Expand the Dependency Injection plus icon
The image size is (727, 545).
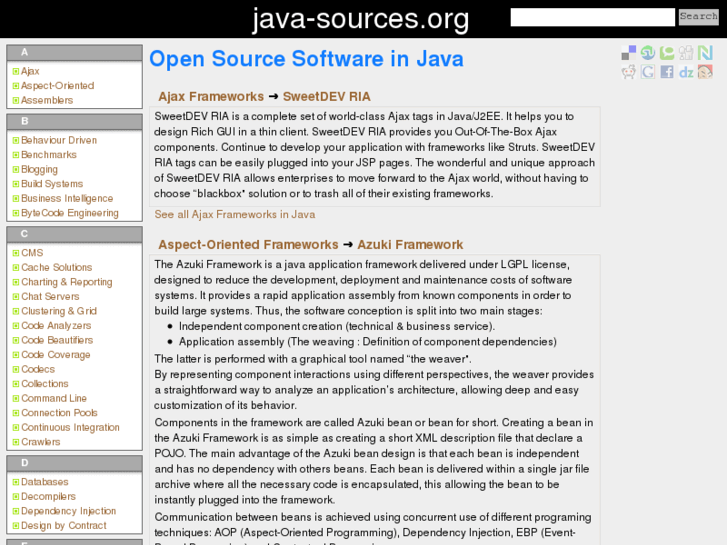coord(16,511)
